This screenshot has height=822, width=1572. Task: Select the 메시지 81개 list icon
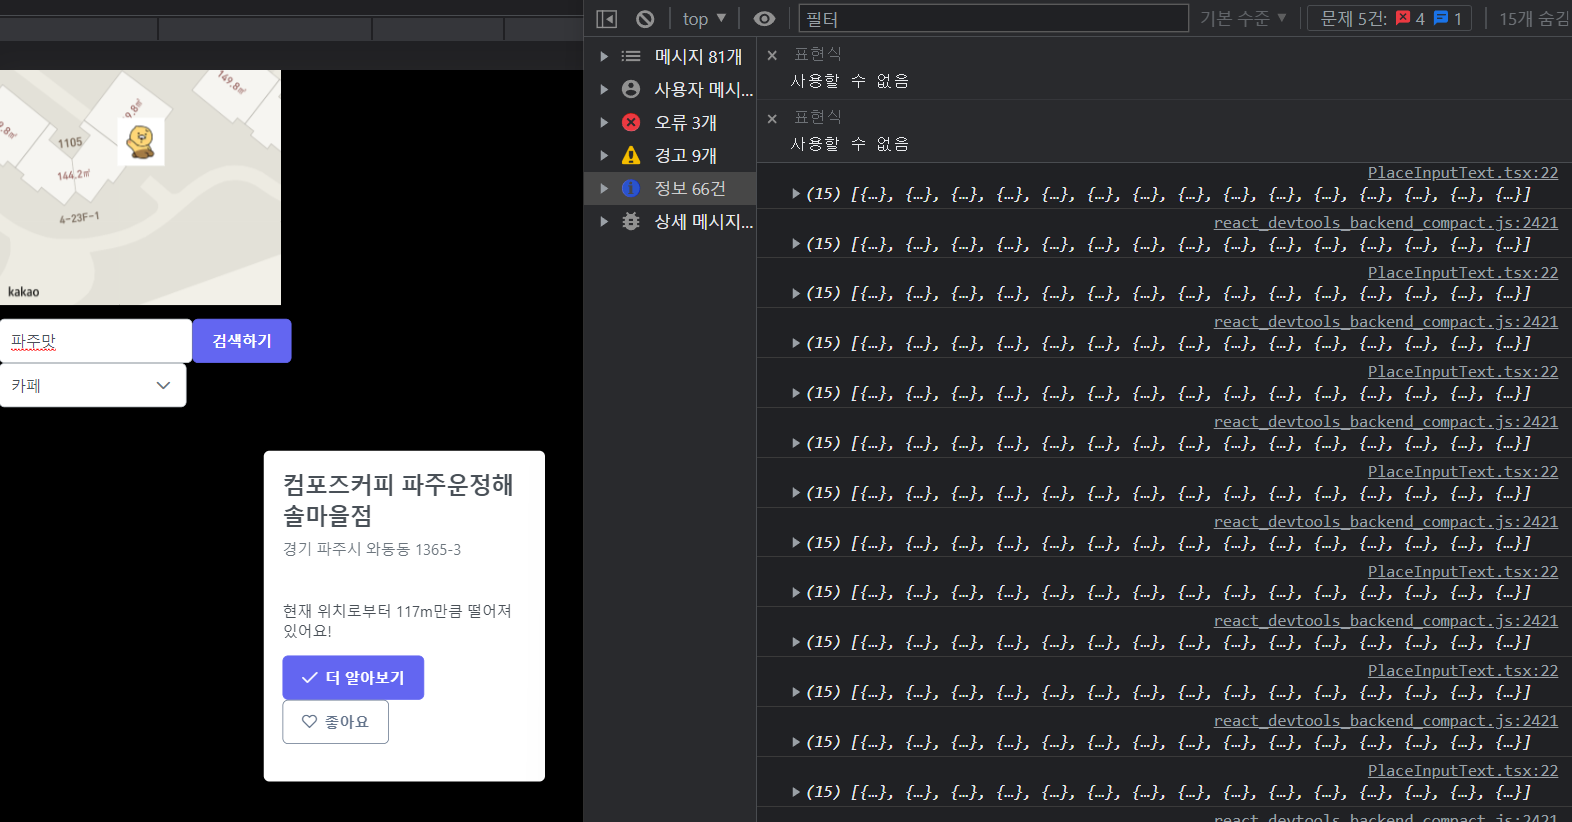[x=631, y=57]
